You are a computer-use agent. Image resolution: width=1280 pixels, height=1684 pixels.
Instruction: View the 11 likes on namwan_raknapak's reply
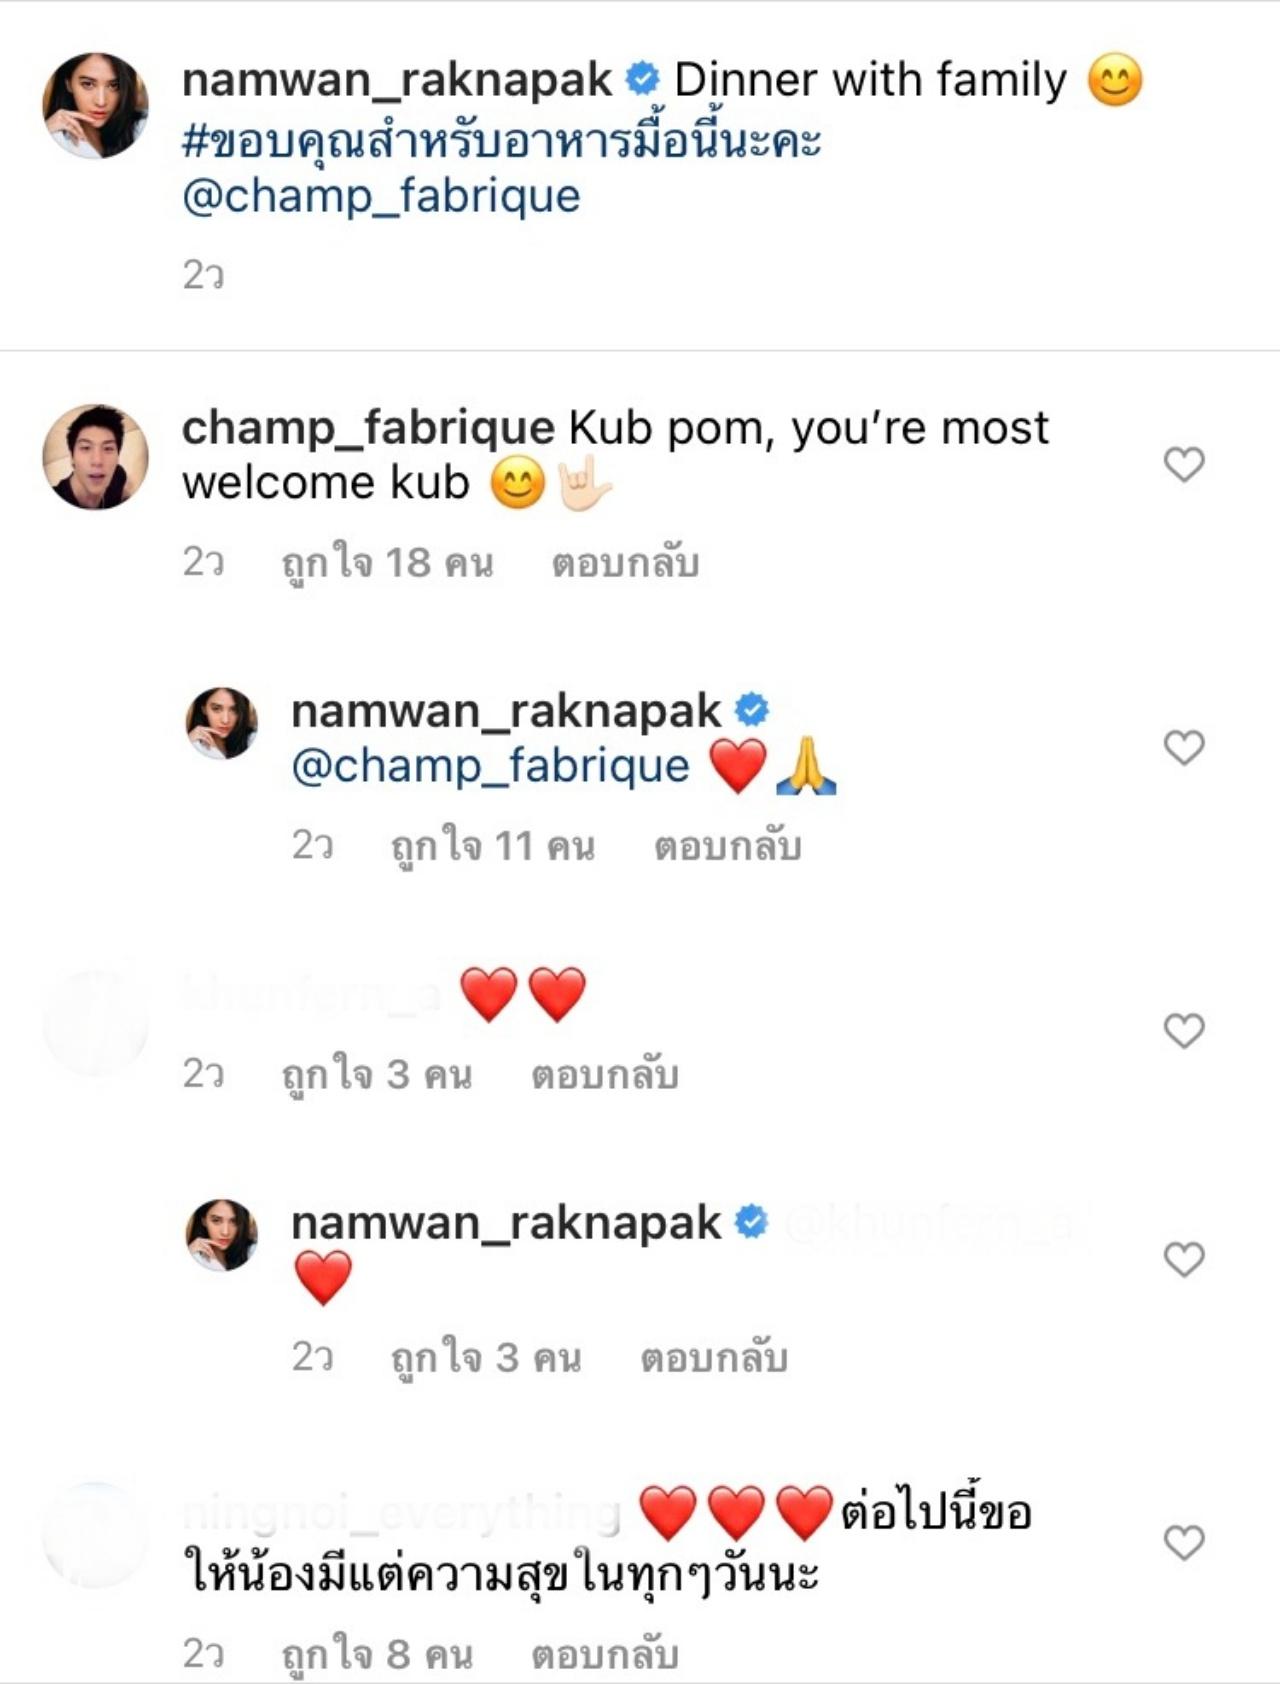coord(492,847)
